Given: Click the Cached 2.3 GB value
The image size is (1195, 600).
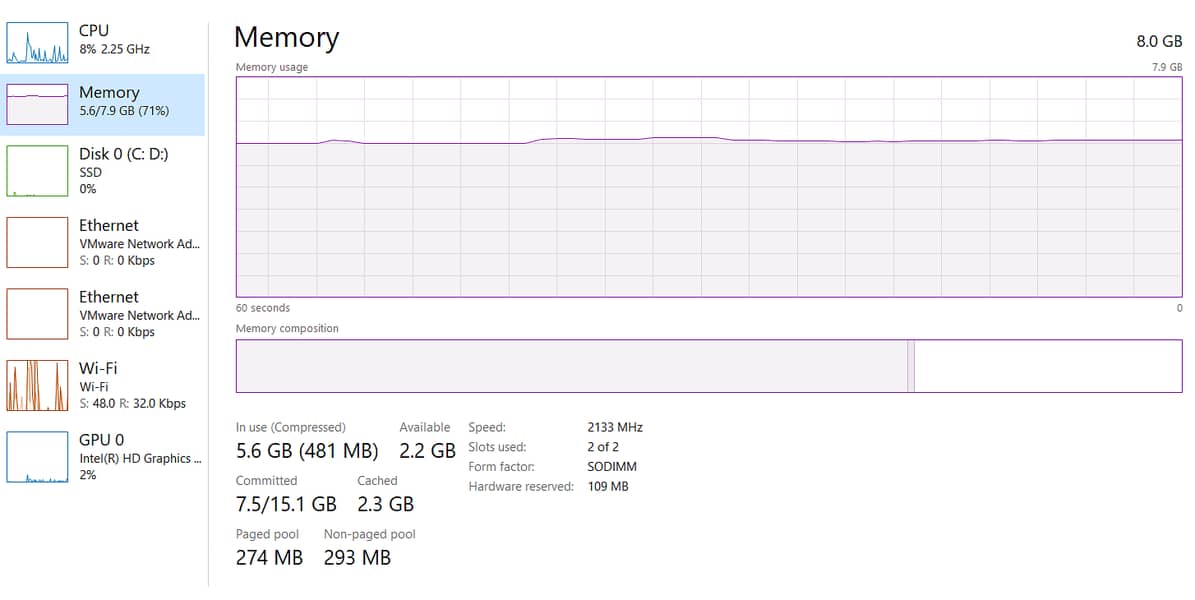Looking at the screenshot, I should (x=385, y=504).
